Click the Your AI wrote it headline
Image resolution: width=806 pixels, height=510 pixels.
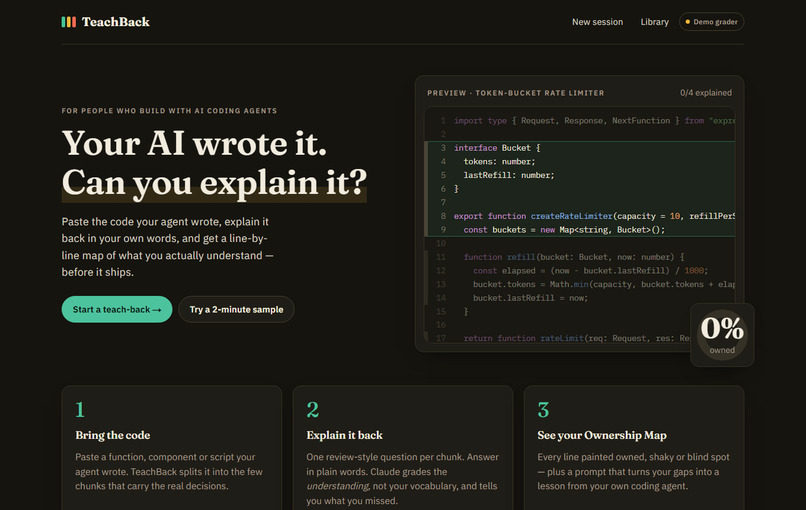(x=194, y=143)
